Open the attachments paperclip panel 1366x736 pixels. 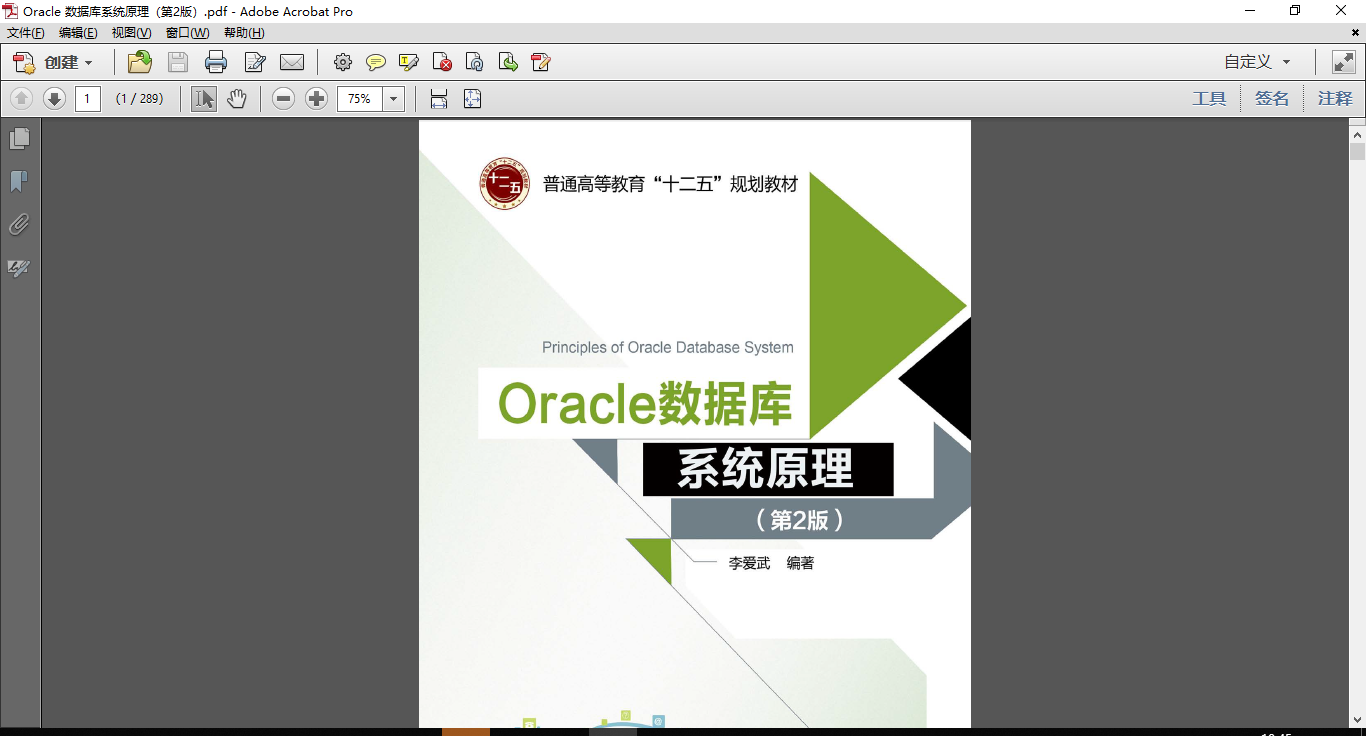point(19,225)
